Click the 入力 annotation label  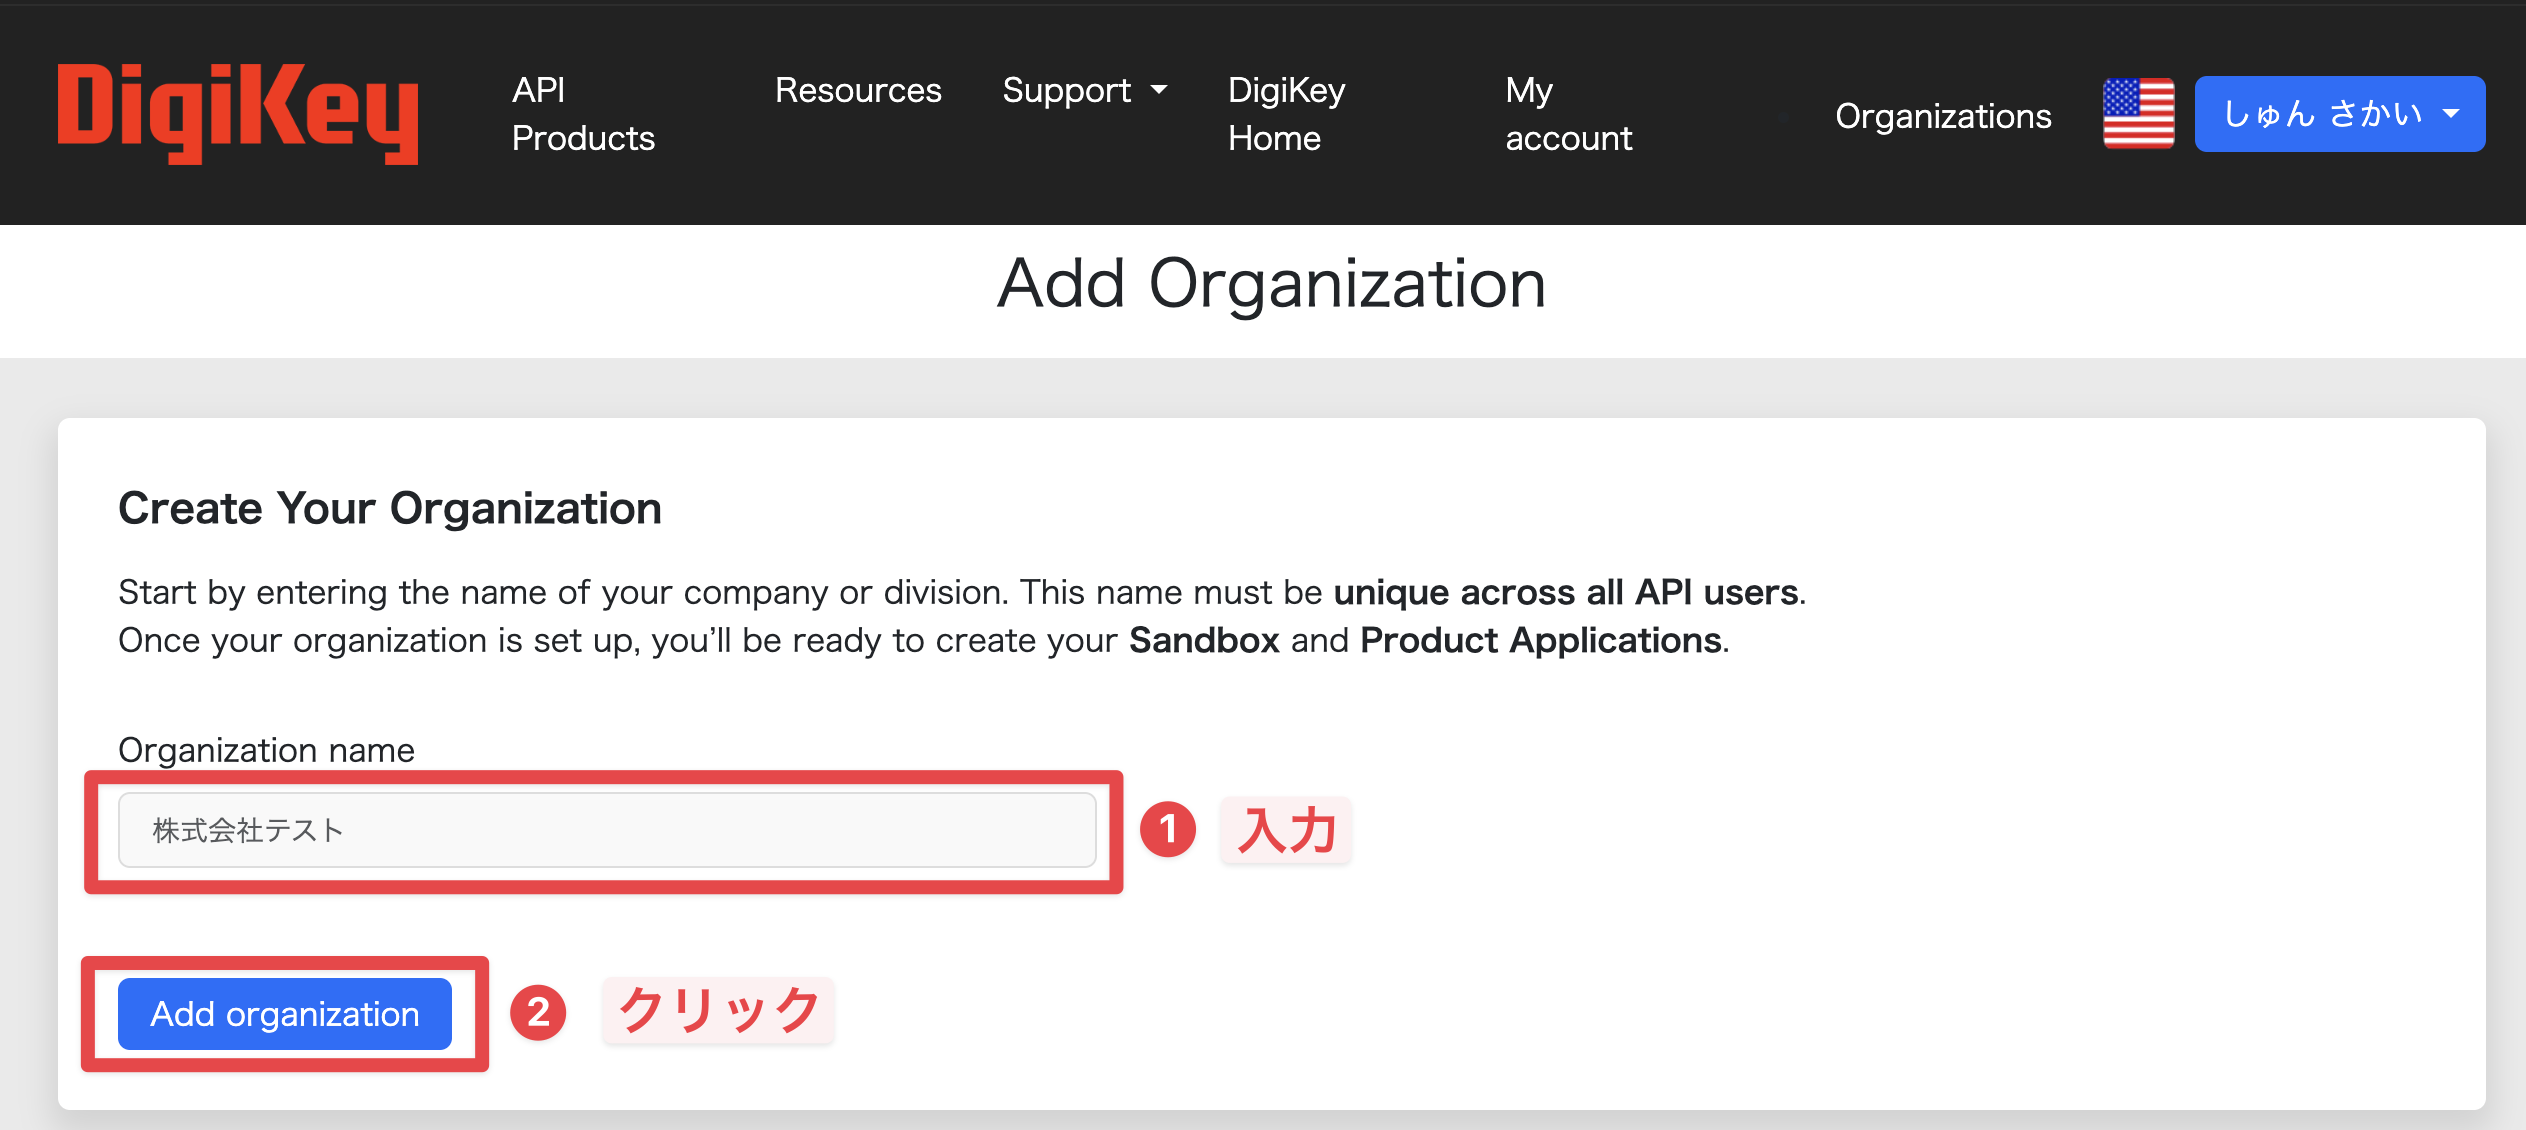pos(1286,830)
